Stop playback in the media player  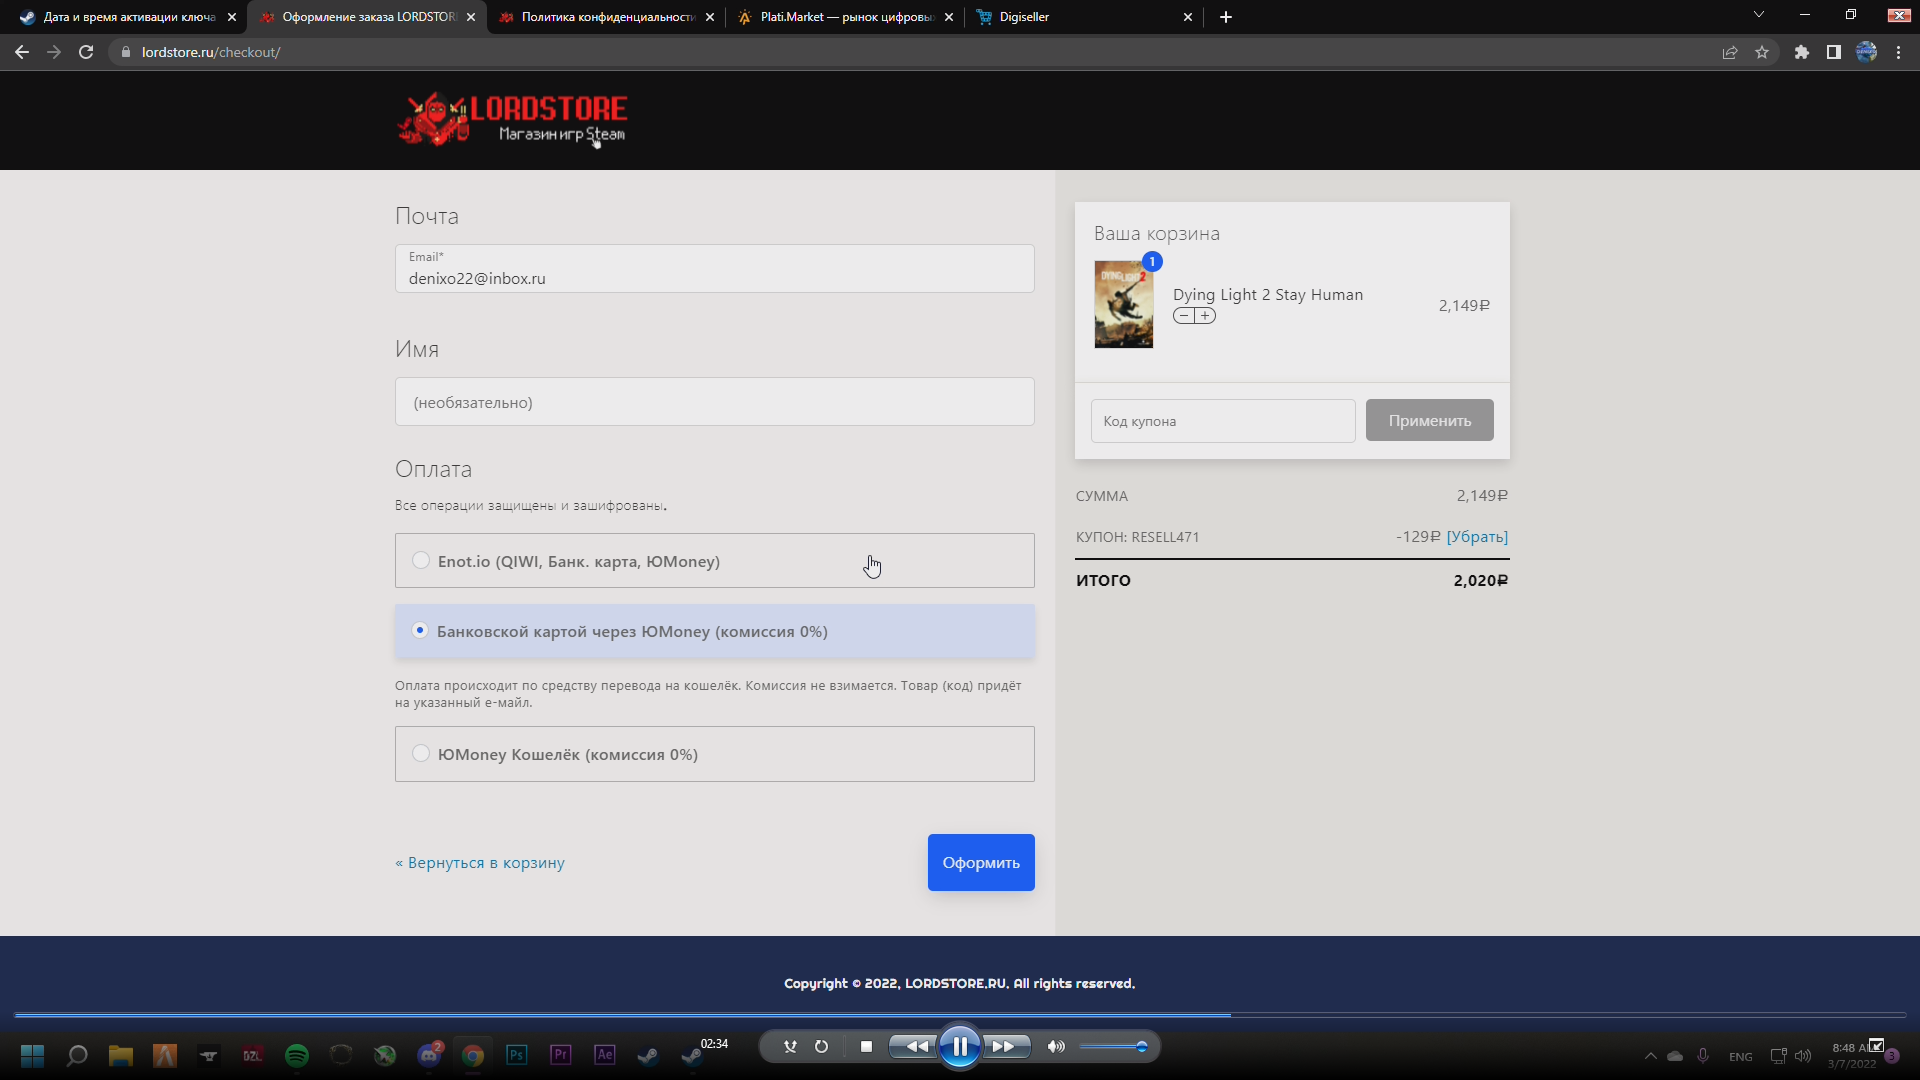click(x=867, y=1047)
